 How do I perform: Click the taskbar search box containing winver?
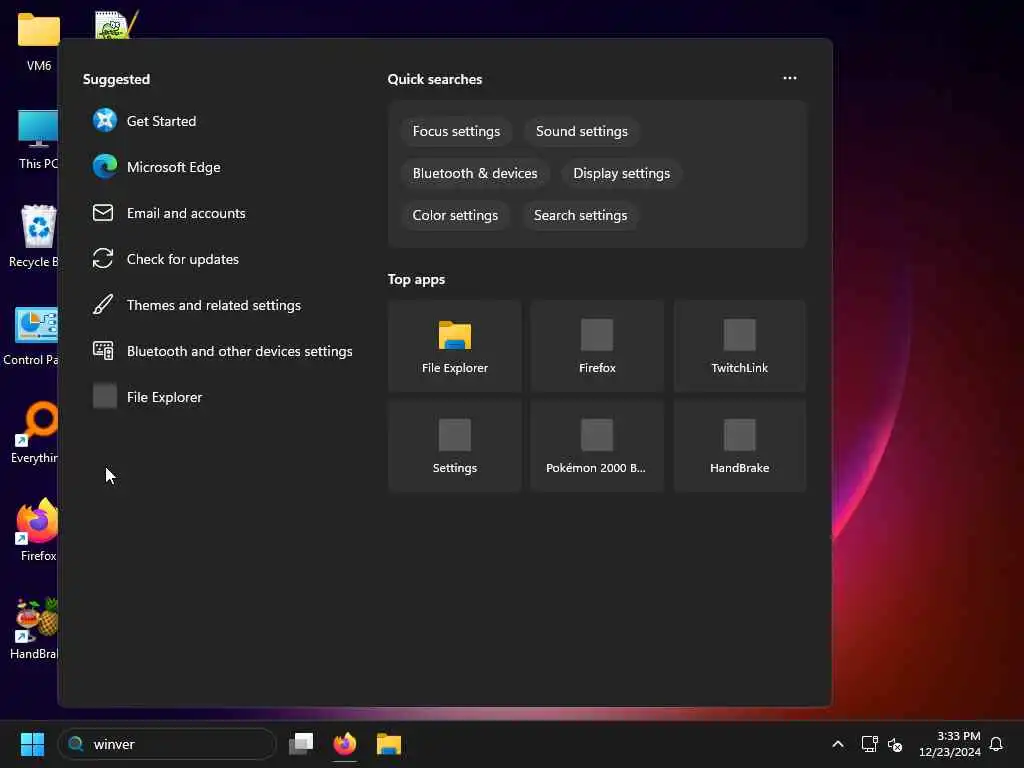pyautogui.click(x=167, y=744)
